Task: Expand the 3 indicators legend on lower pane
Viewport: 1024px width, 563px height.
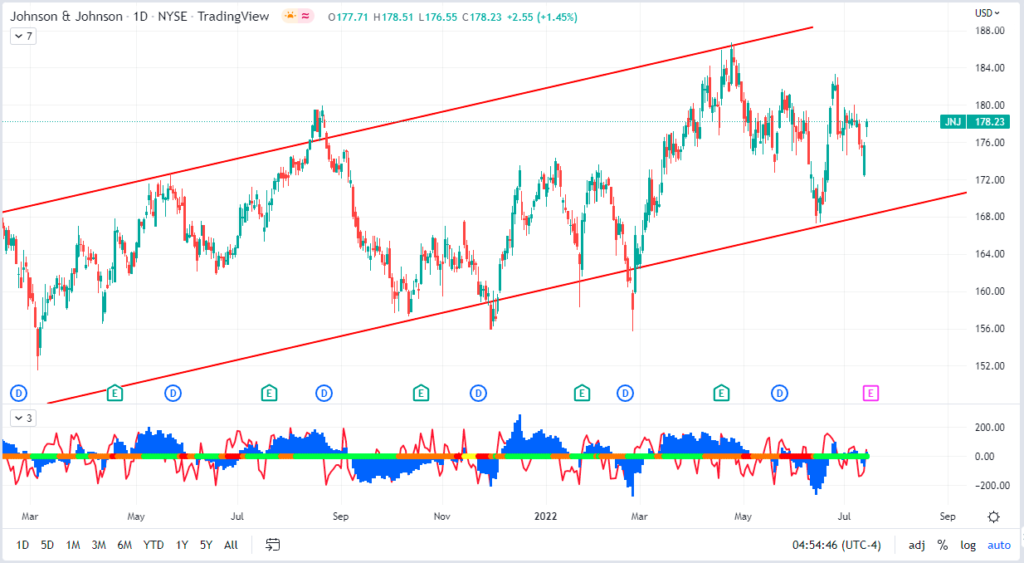Action: [x=23, y=418]
